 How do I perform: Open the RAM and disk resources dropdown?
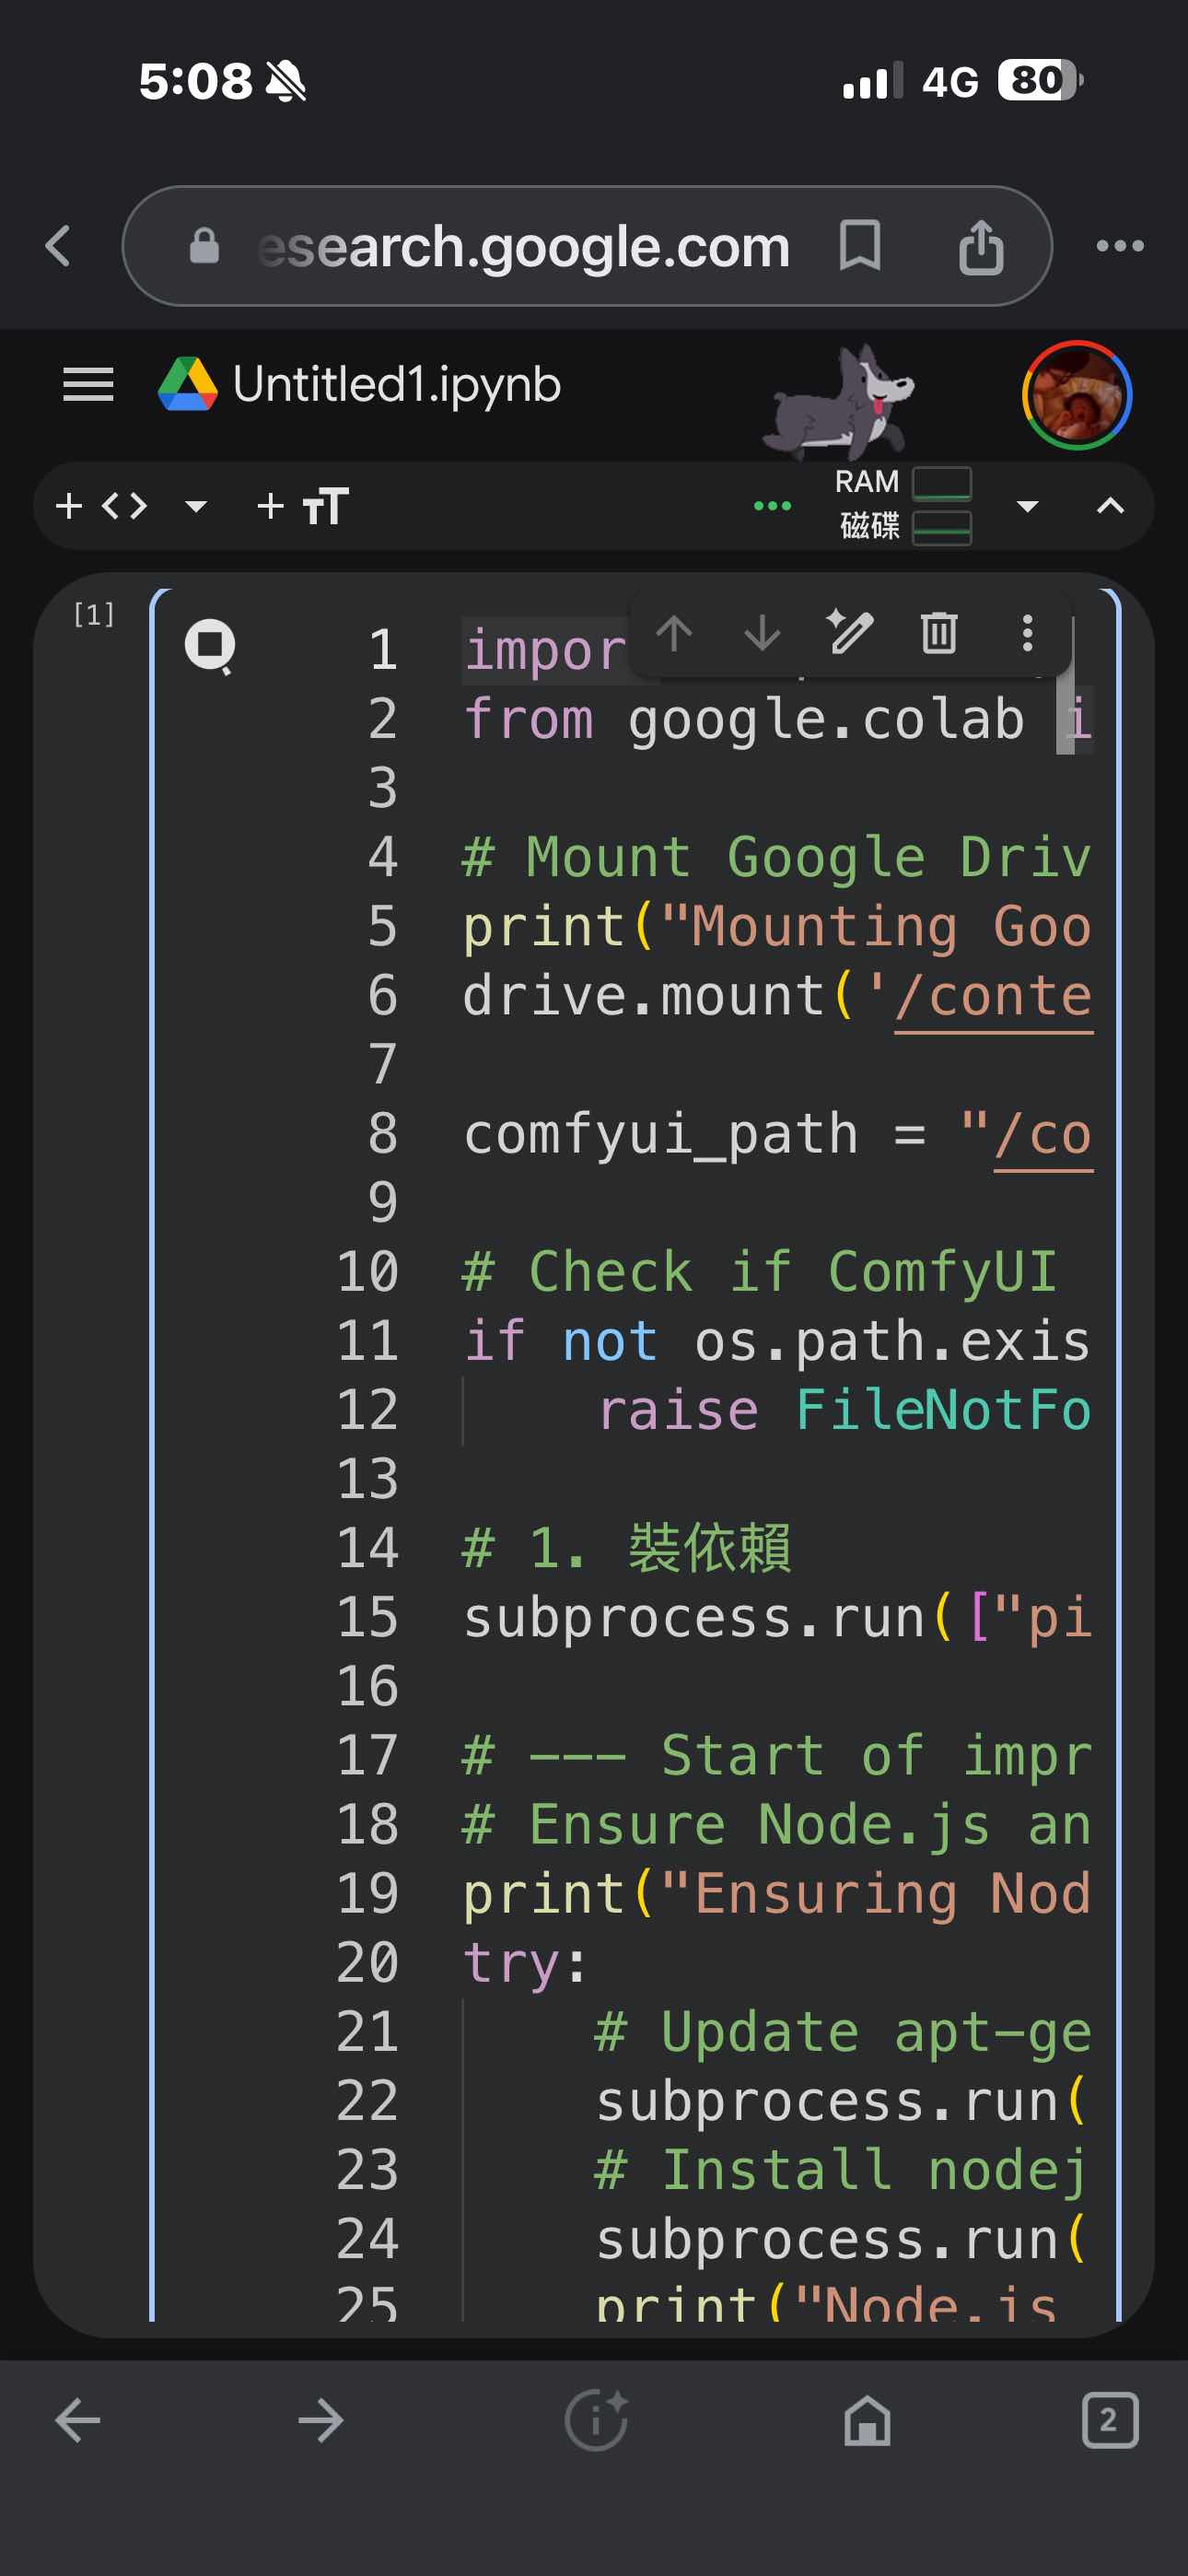click(x=1027, y=506)
